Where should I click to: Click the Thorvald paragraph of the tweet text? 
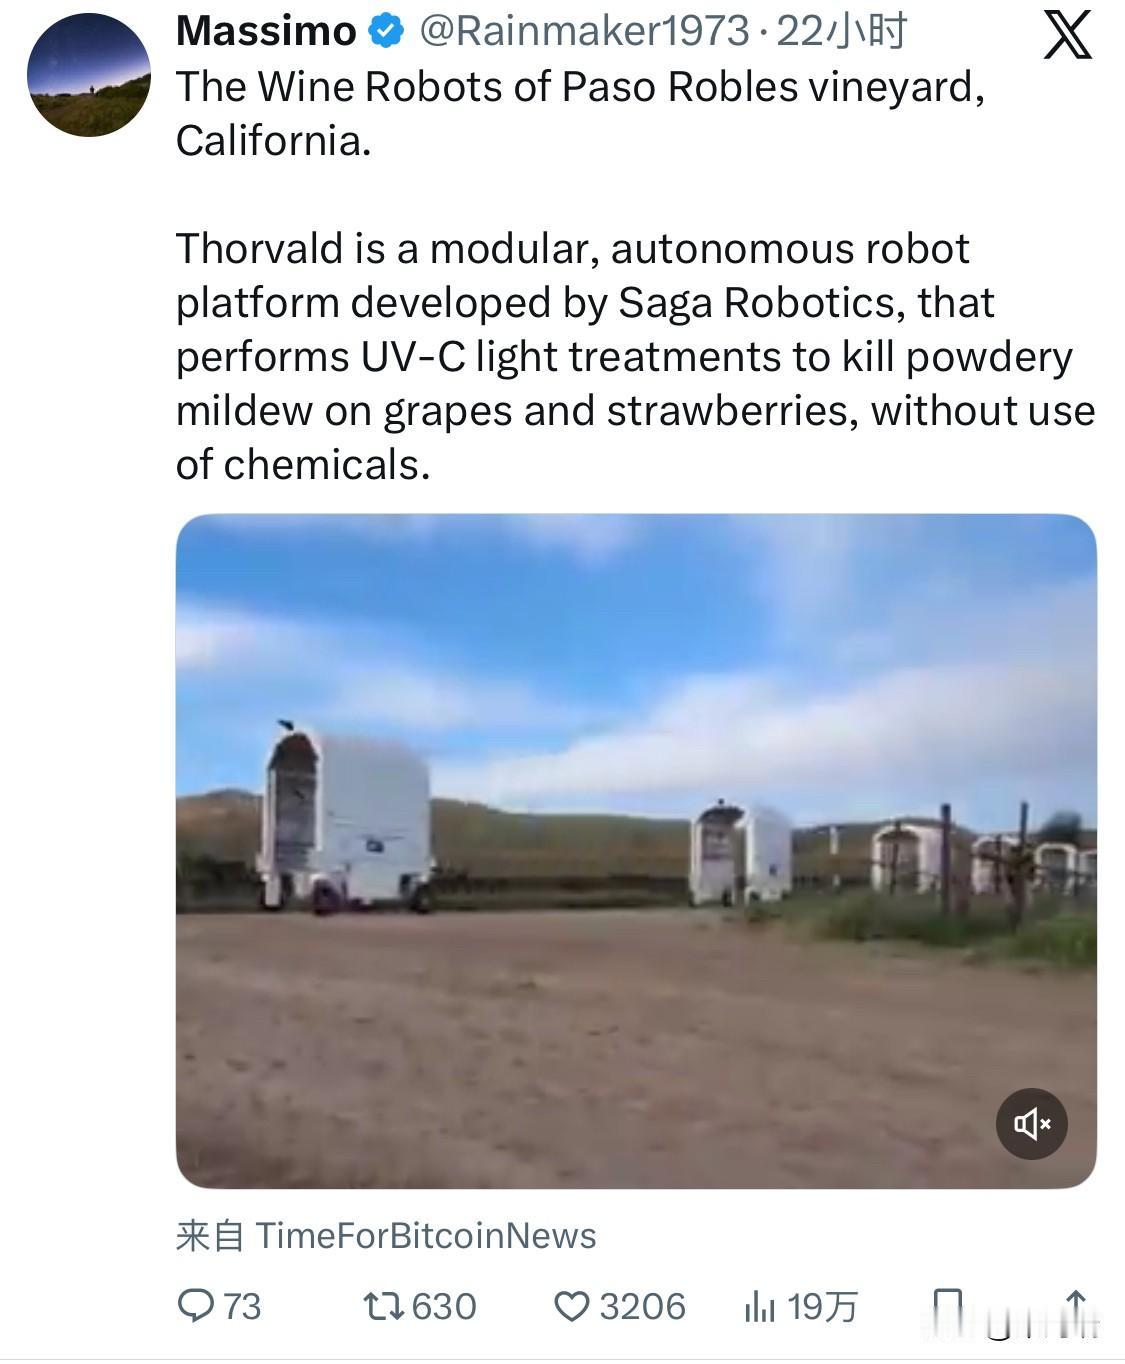click(x=636, y=357)
